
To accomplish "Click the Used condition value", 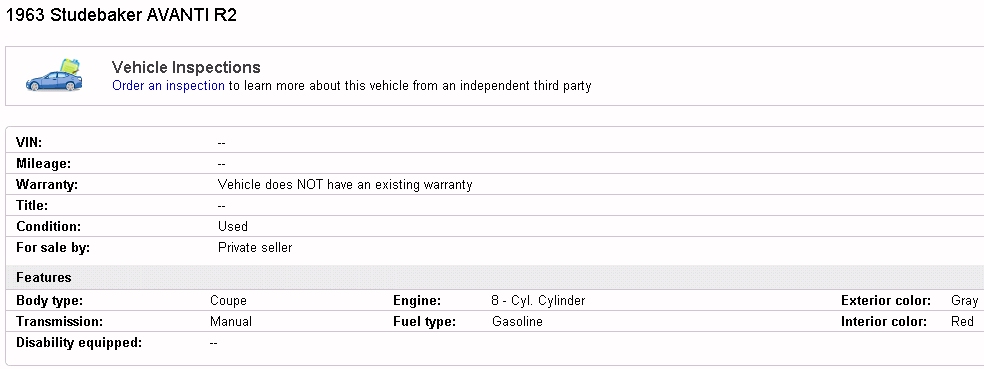I will point(233,227).
